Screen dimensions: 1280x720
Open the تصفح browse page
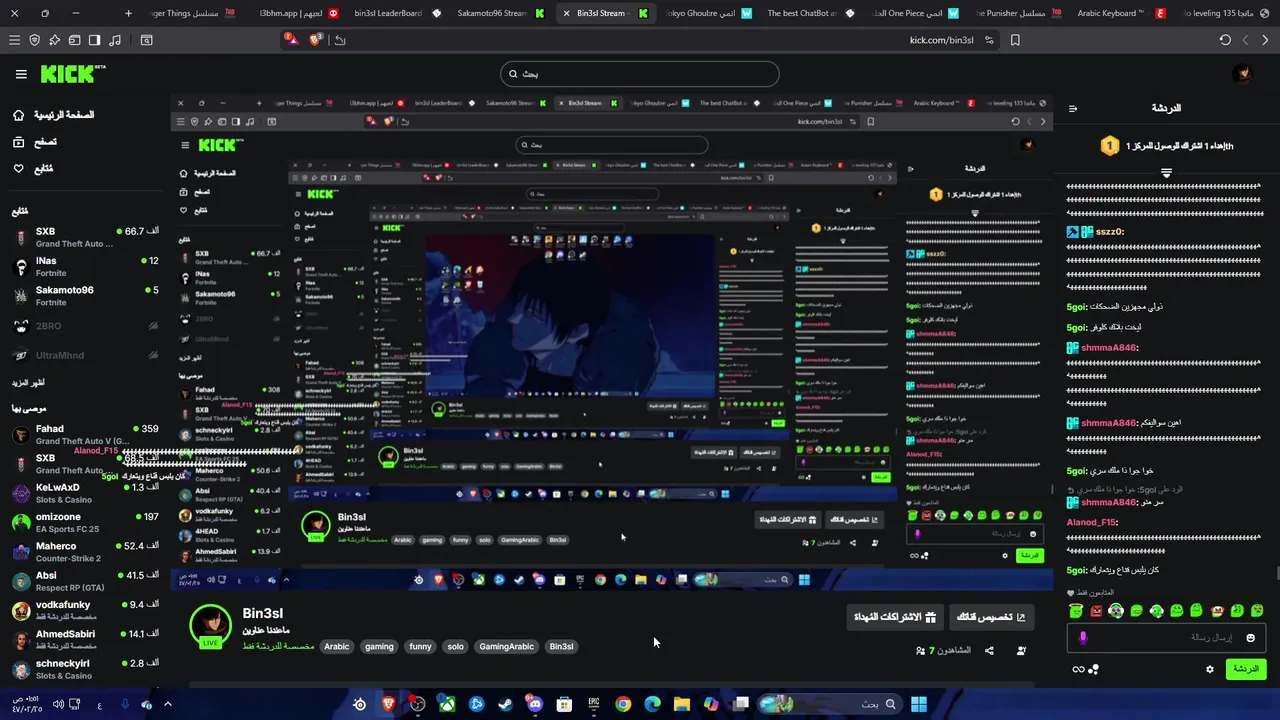[35, 142]
